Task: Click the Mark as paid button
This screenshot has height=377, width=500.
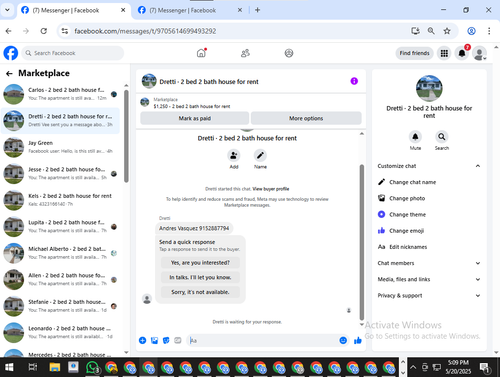Action: (x=195, y=118)
